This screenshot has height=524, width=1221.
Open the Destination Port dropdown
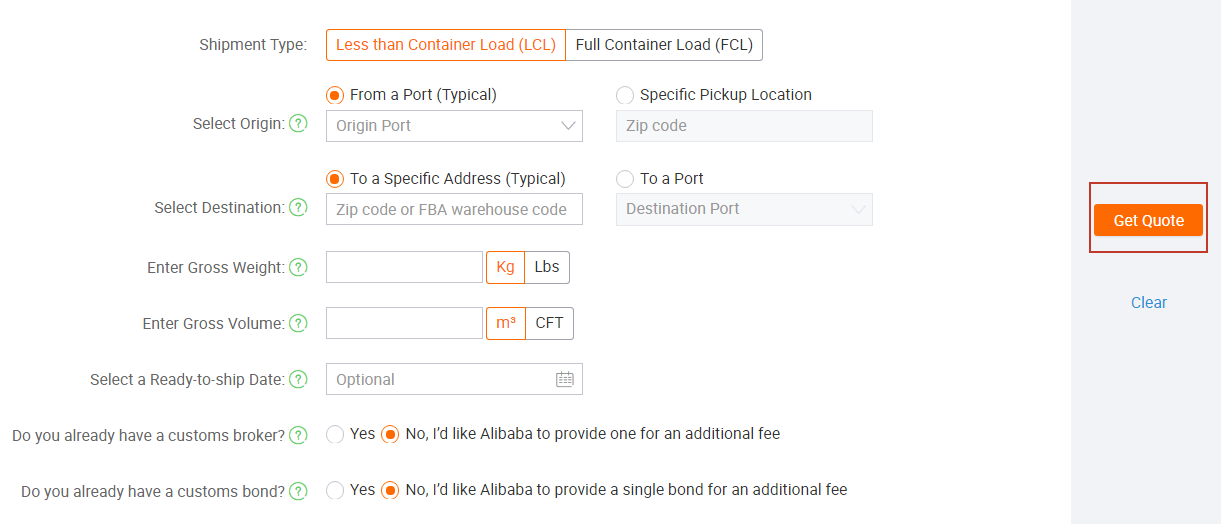[744, 209]
